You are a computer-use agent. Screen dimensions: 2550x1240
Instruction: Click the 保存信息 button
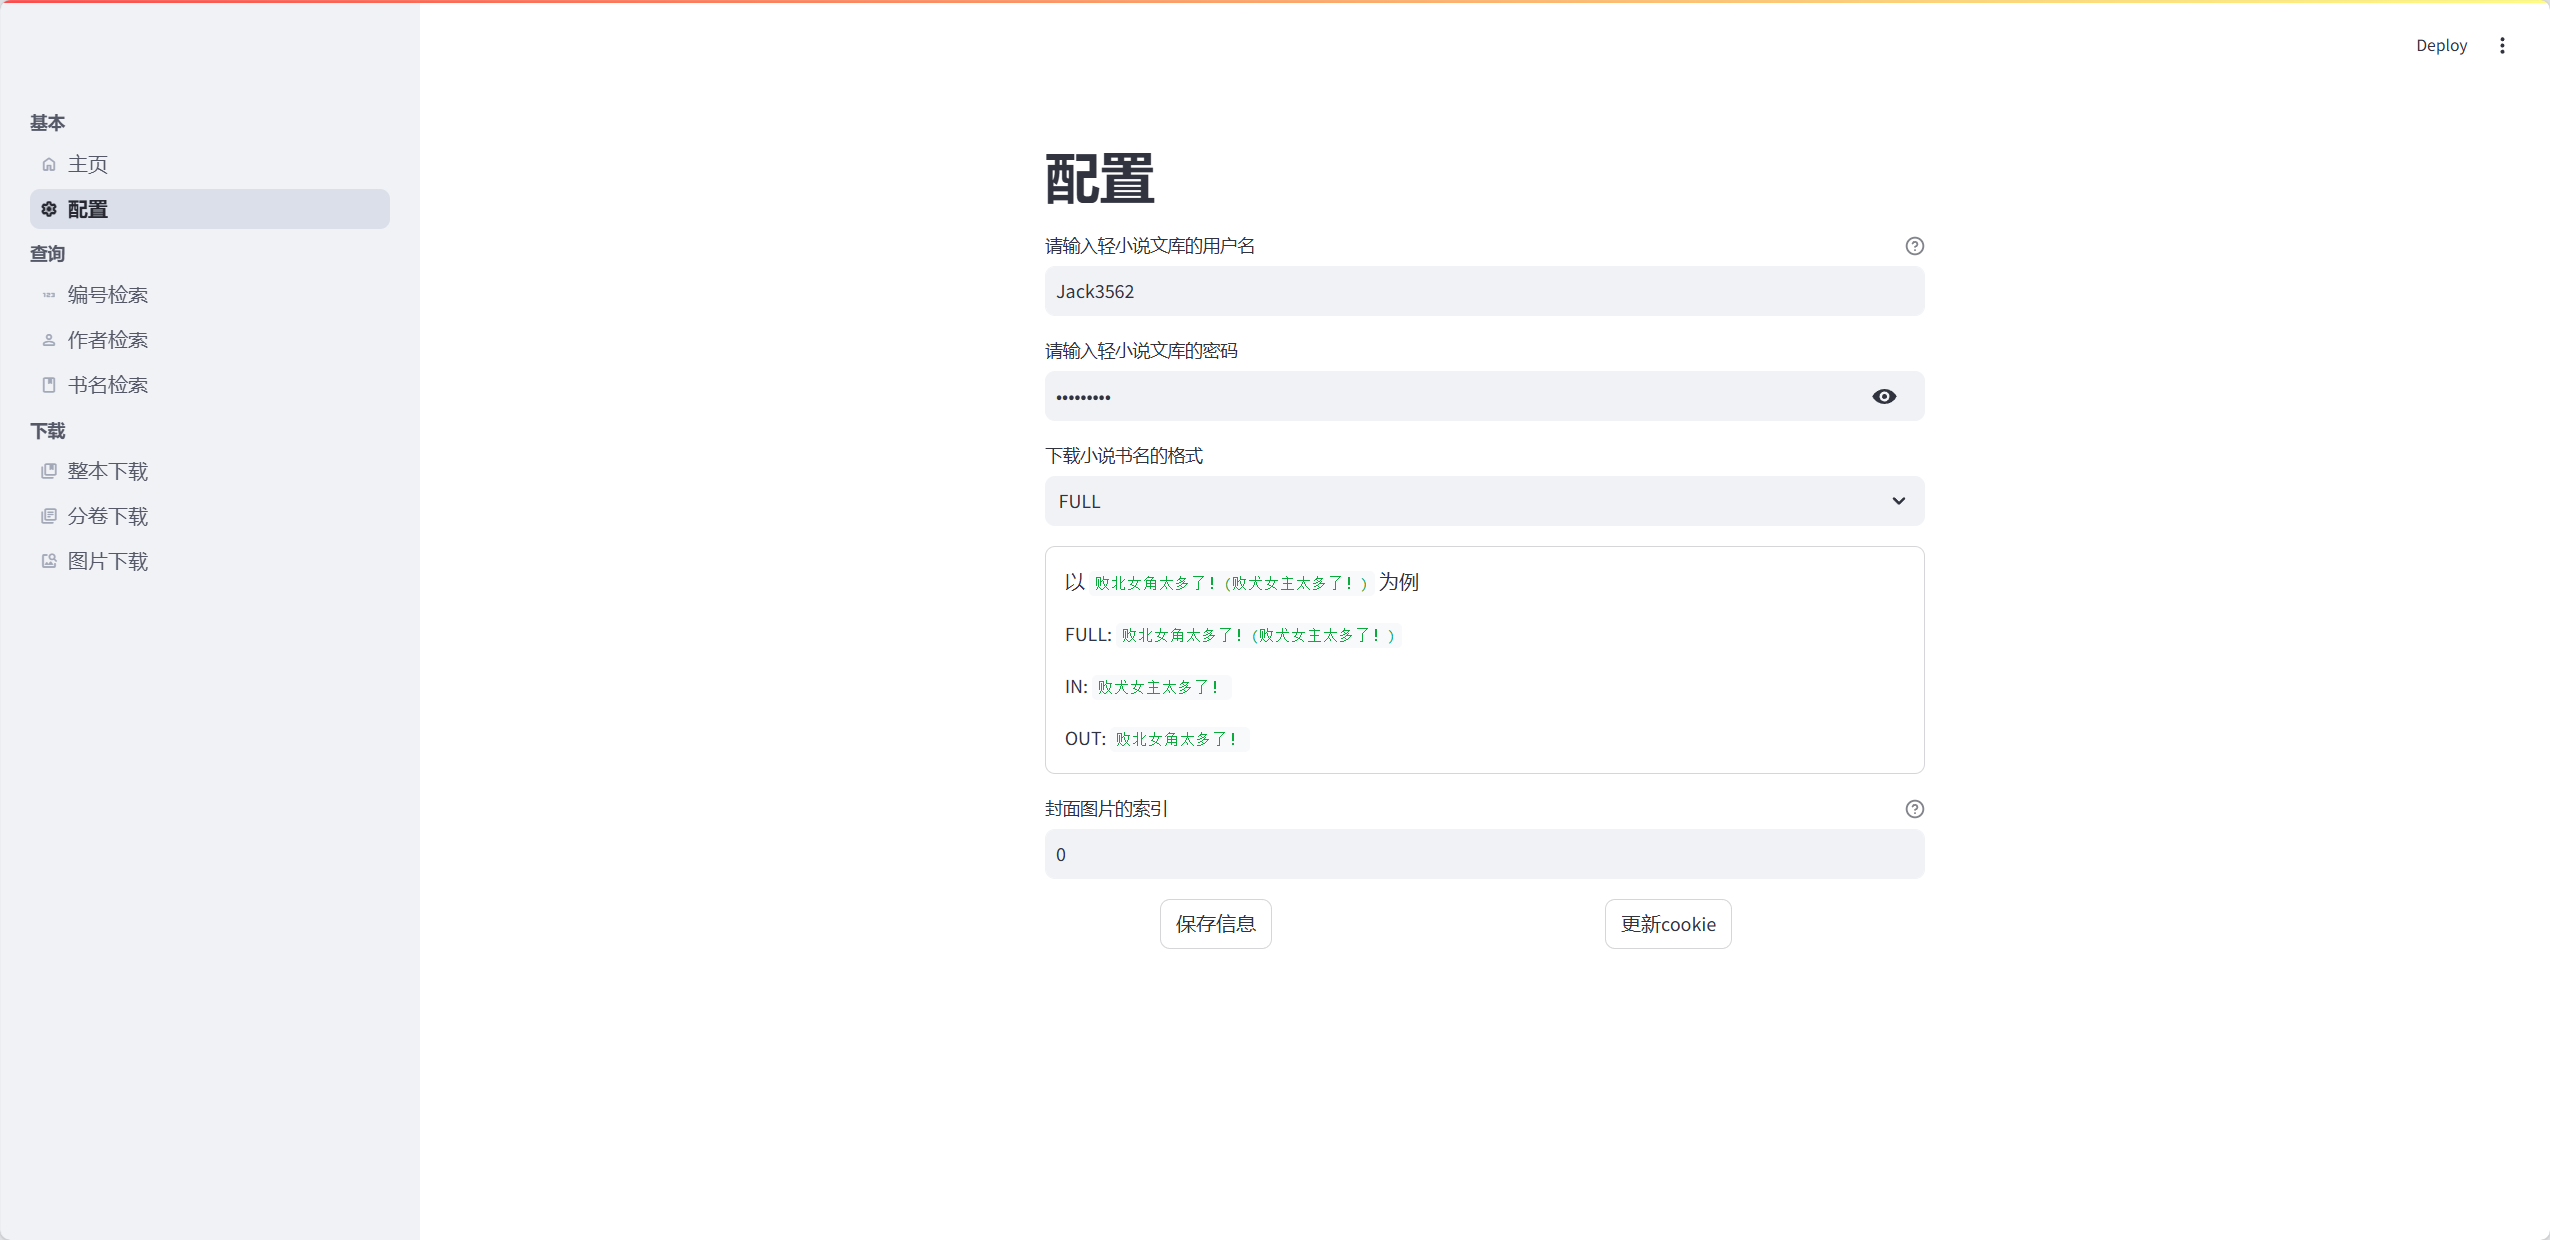click(x=1215, y=924)
